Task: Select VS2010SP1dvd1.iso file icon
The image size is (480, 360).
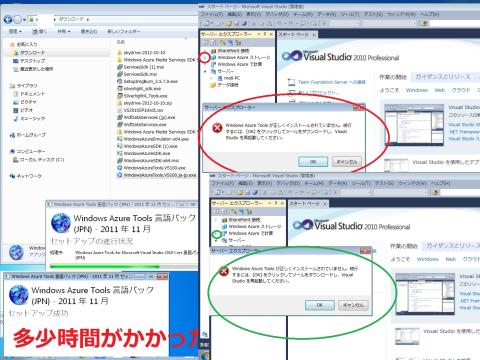Action: coord(120,110)
